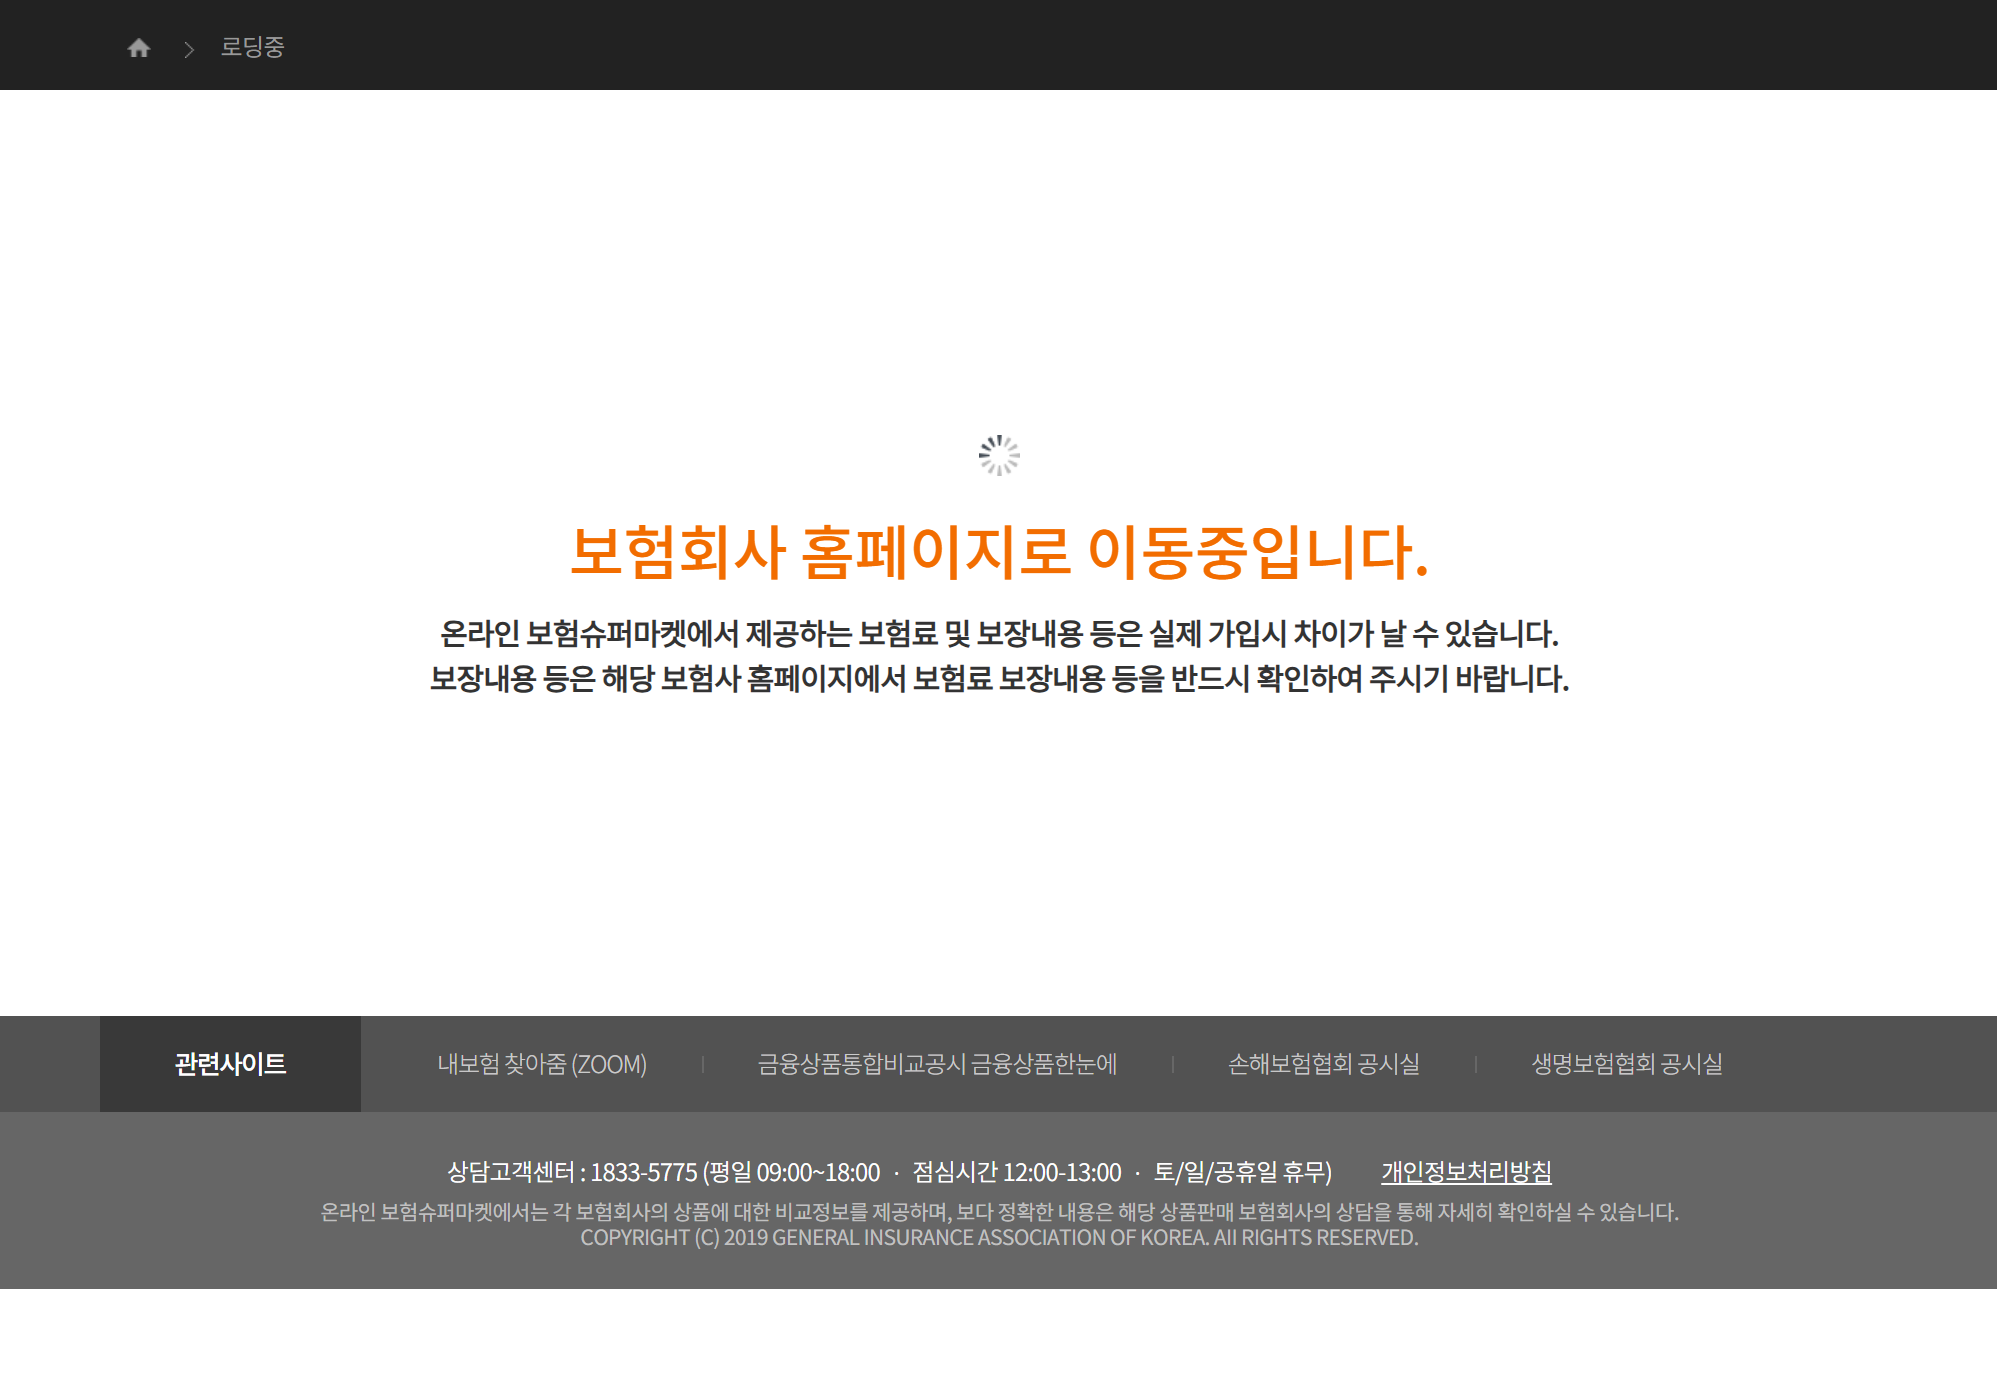1997x1393 pixels.
Task: Open the 관련사이트 footer tab
Action: click(x=230, y=1064)
